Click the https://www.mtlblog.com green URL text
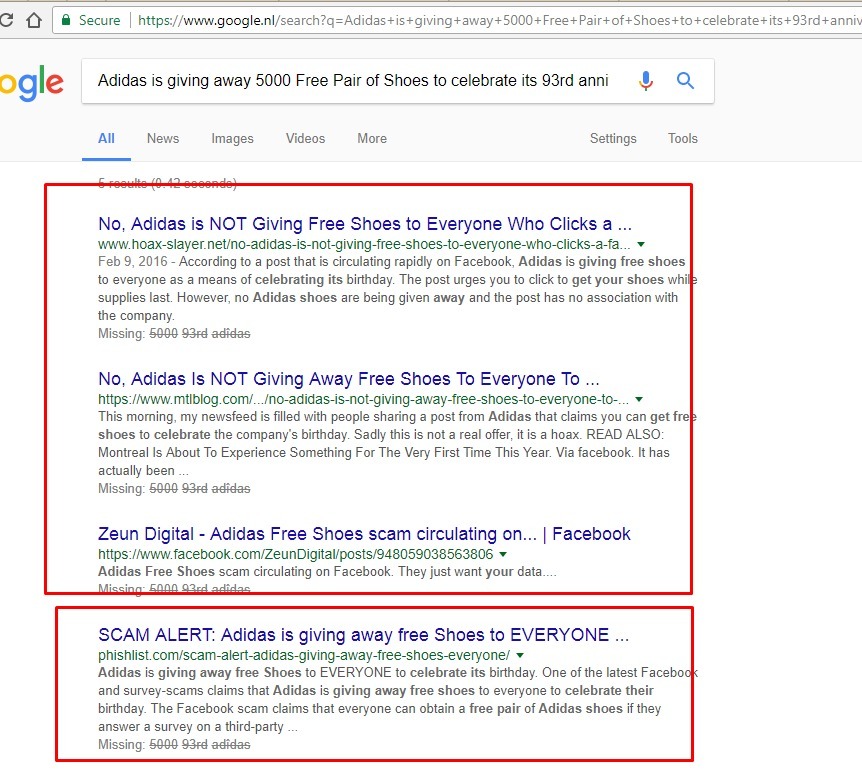Screen dimensions: 862x770 click(x=363, y=400)
